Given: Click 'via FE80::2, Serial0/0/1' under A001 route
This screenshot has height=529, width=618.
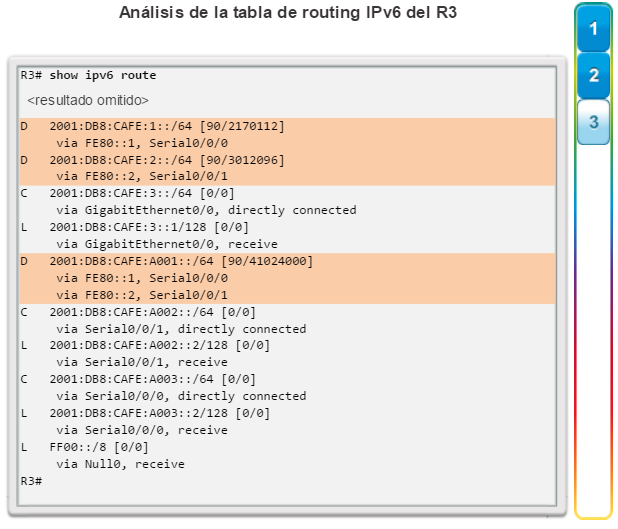Looking at the screenshot, I should coord(142,295).
